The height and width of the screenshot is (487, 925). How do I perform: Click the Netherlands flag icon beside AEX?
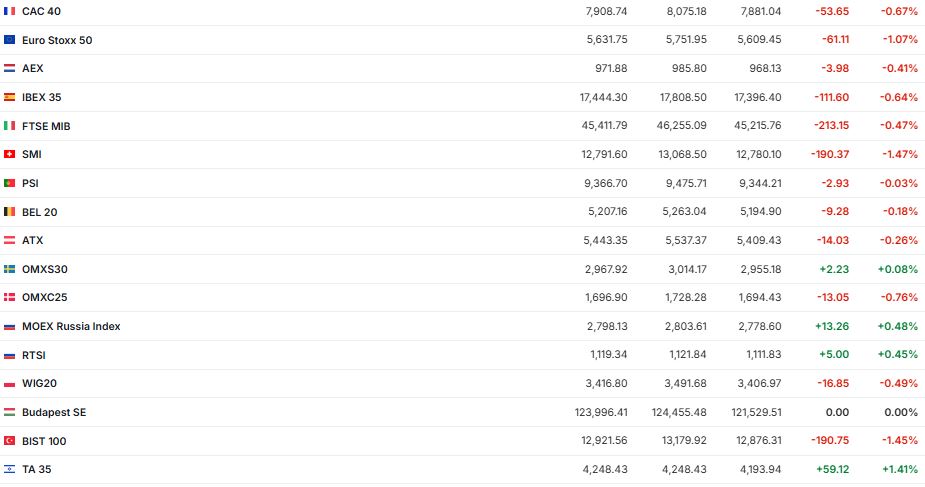pyautogui.click(x=10, y=68)
